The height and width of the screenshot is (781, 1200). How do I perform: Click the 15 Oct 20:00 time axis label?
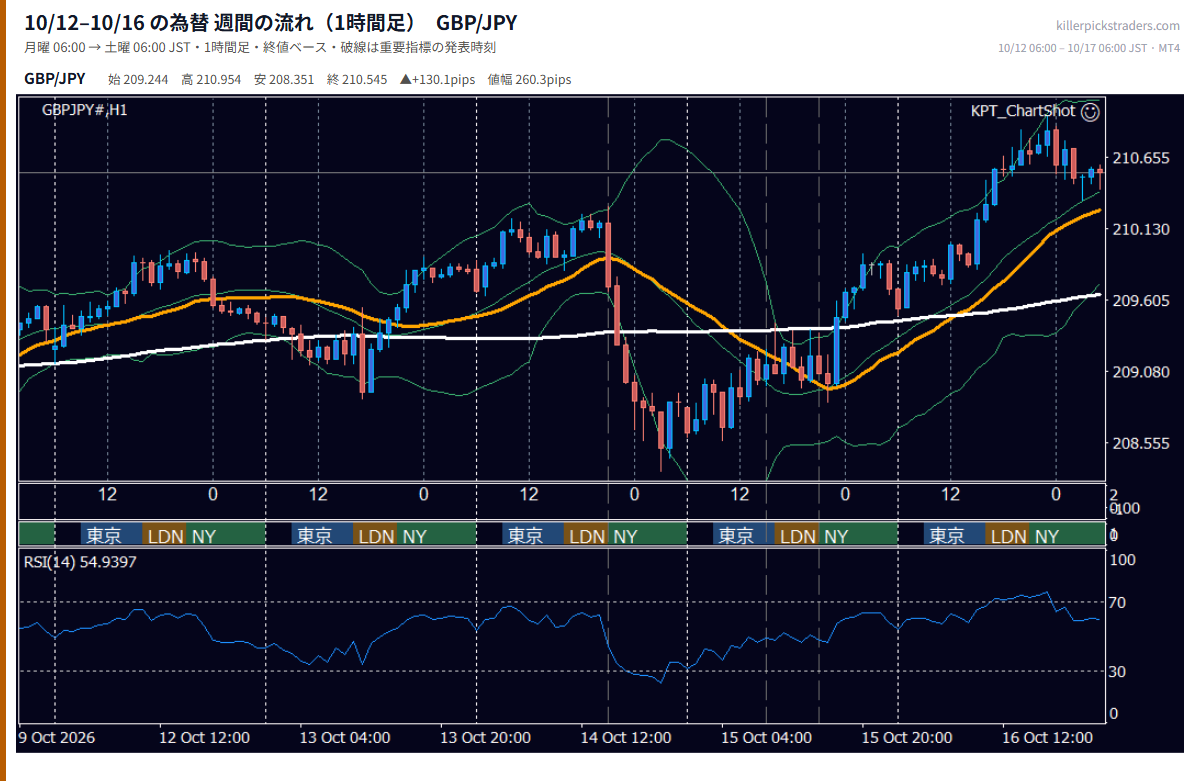[906, 737]
